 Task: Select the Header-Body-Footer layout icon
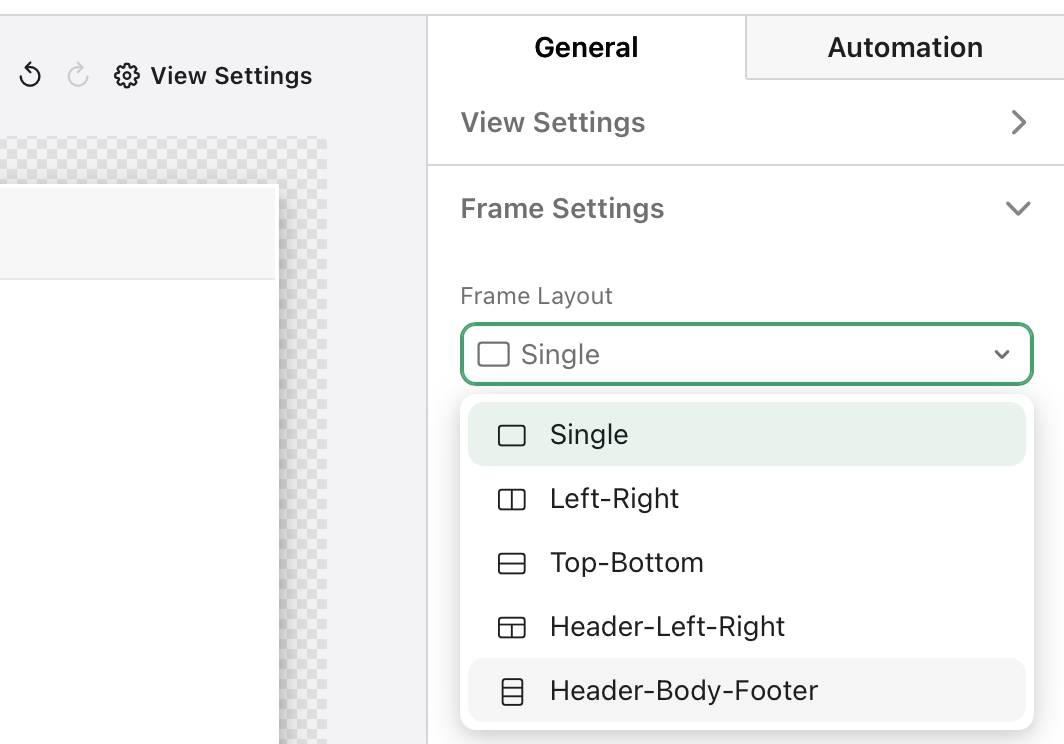[512, 690]
